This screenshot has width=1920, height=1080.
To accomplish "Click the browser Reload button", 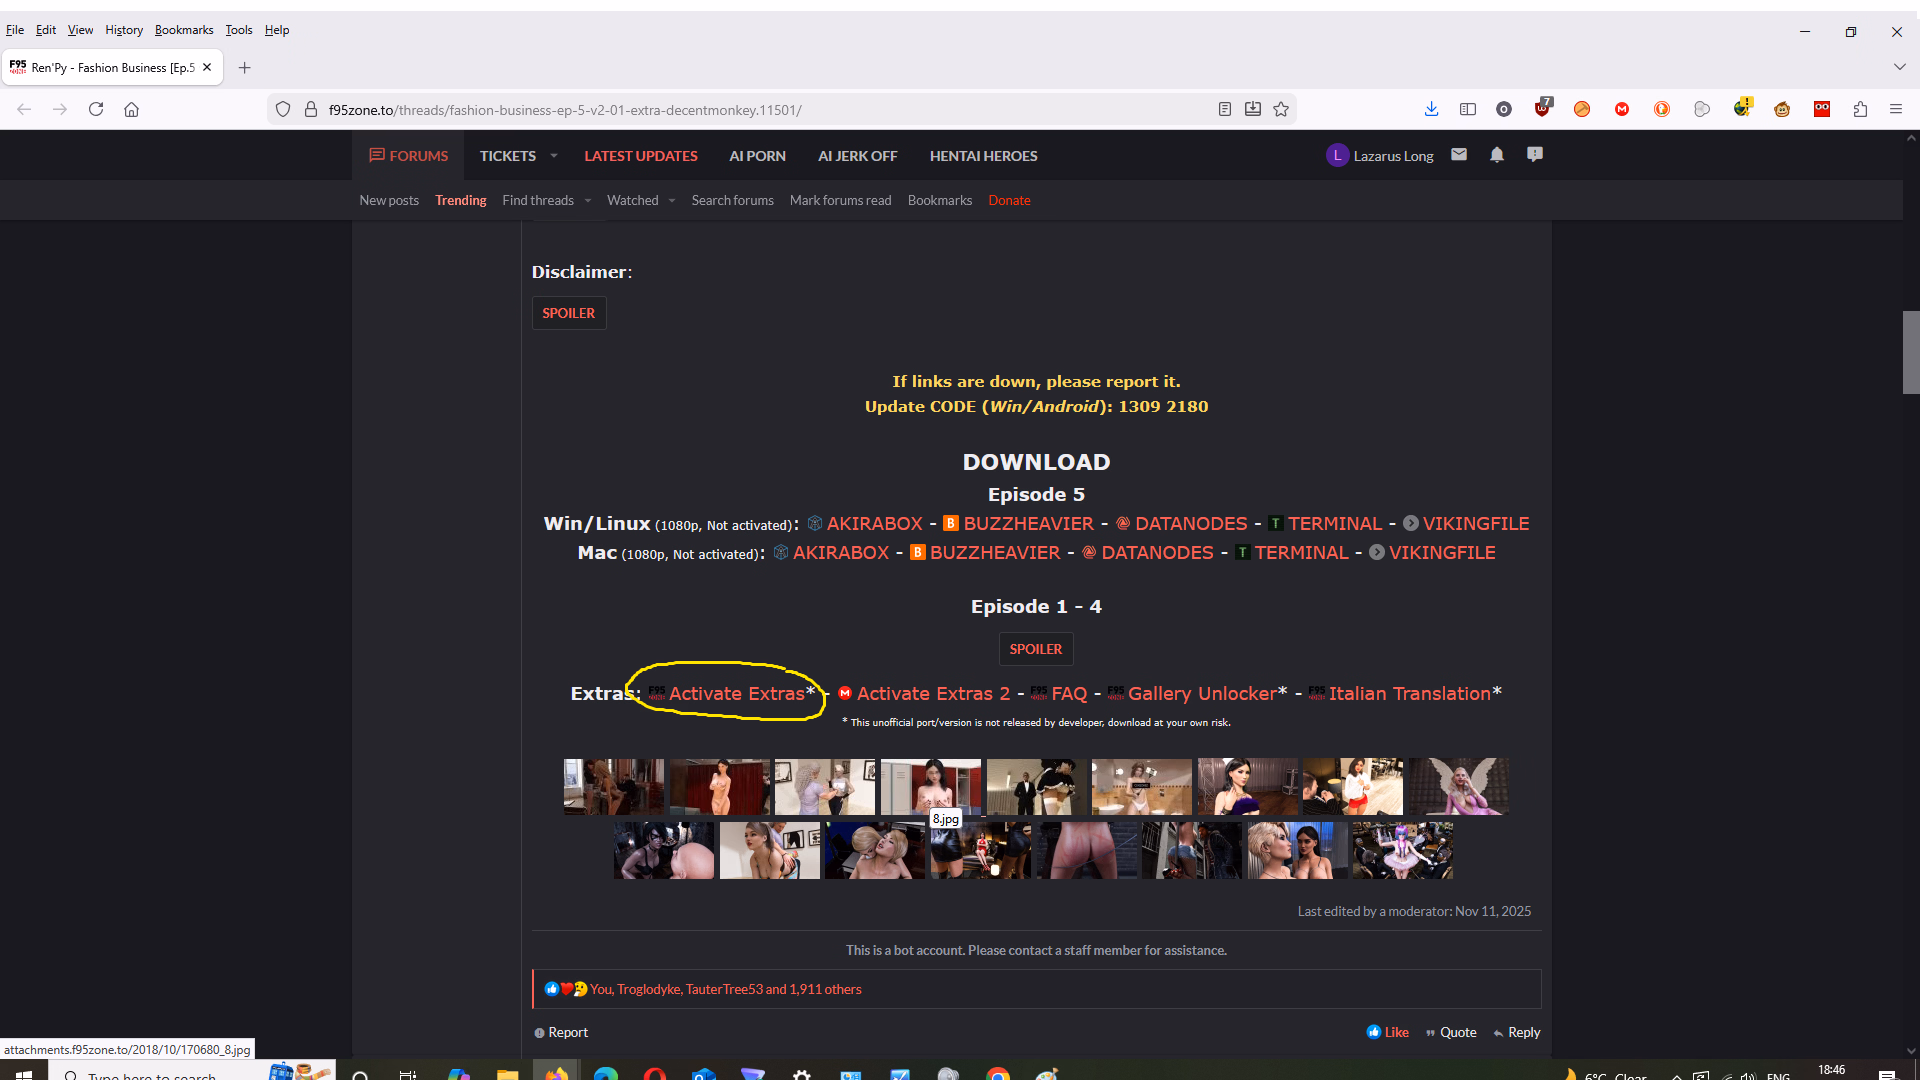I will (x=96, y=109).
